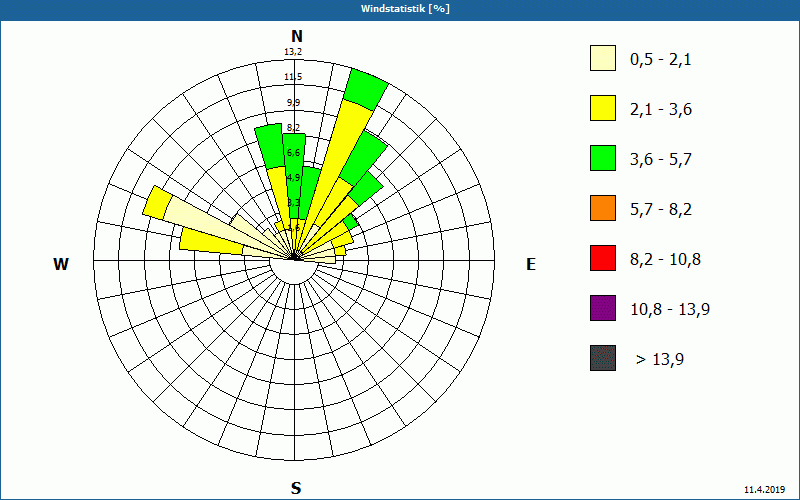Click the legend label '10,8 - 13,9'
This screenshot has height=500, width=800.
670,310
